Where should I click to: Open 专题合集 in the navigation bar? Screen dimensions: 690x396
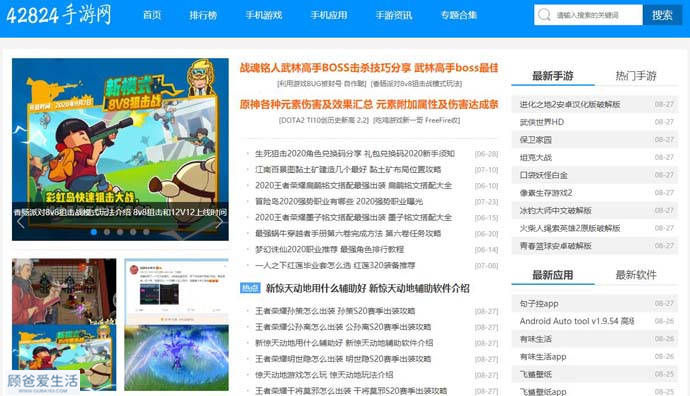459,15
